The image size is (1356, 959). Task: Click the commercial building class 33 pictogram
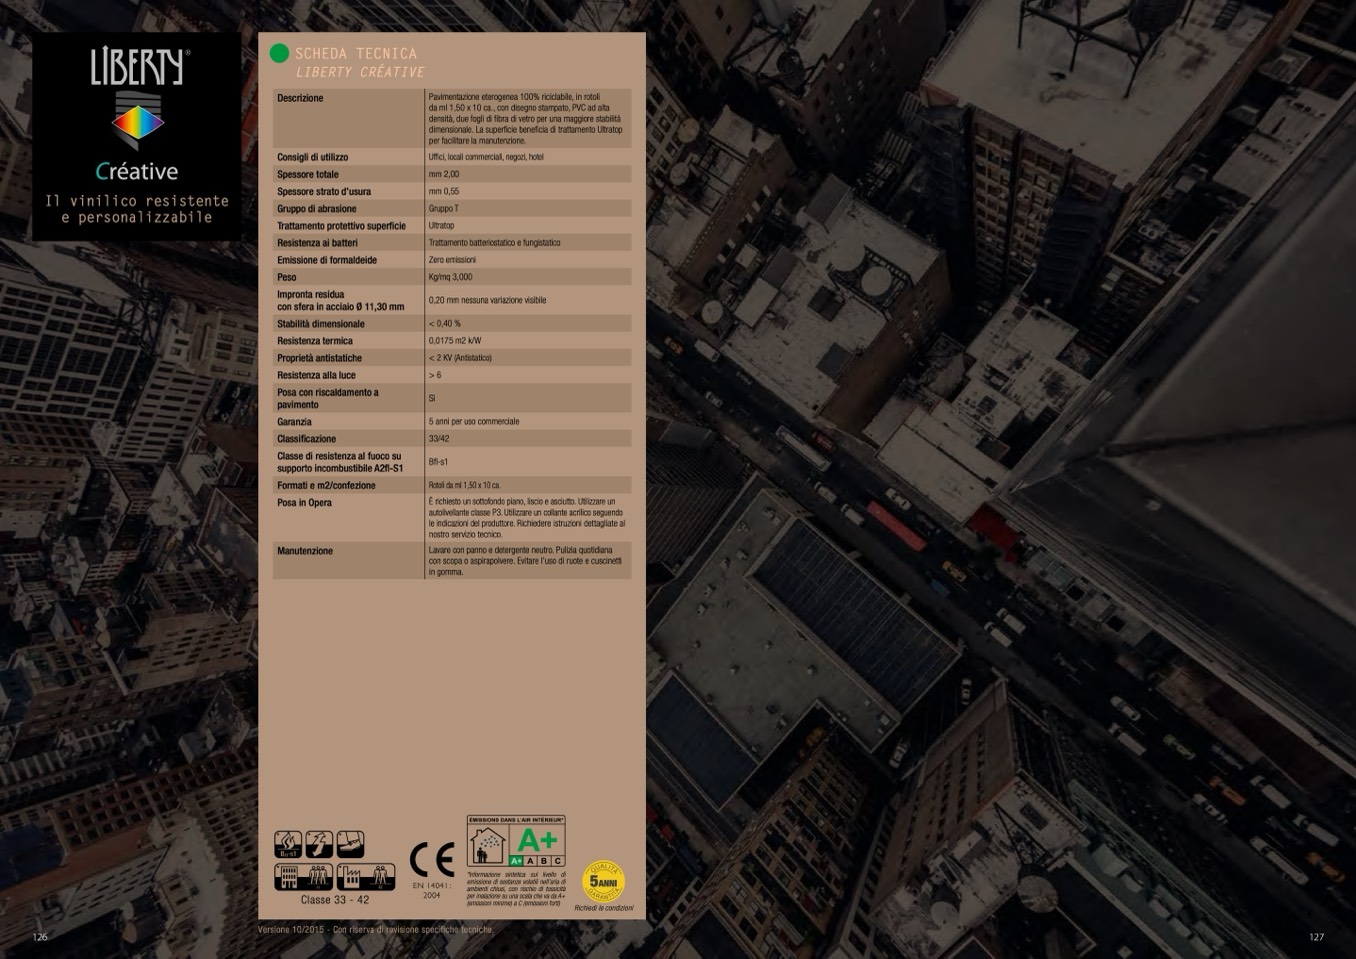303,877
